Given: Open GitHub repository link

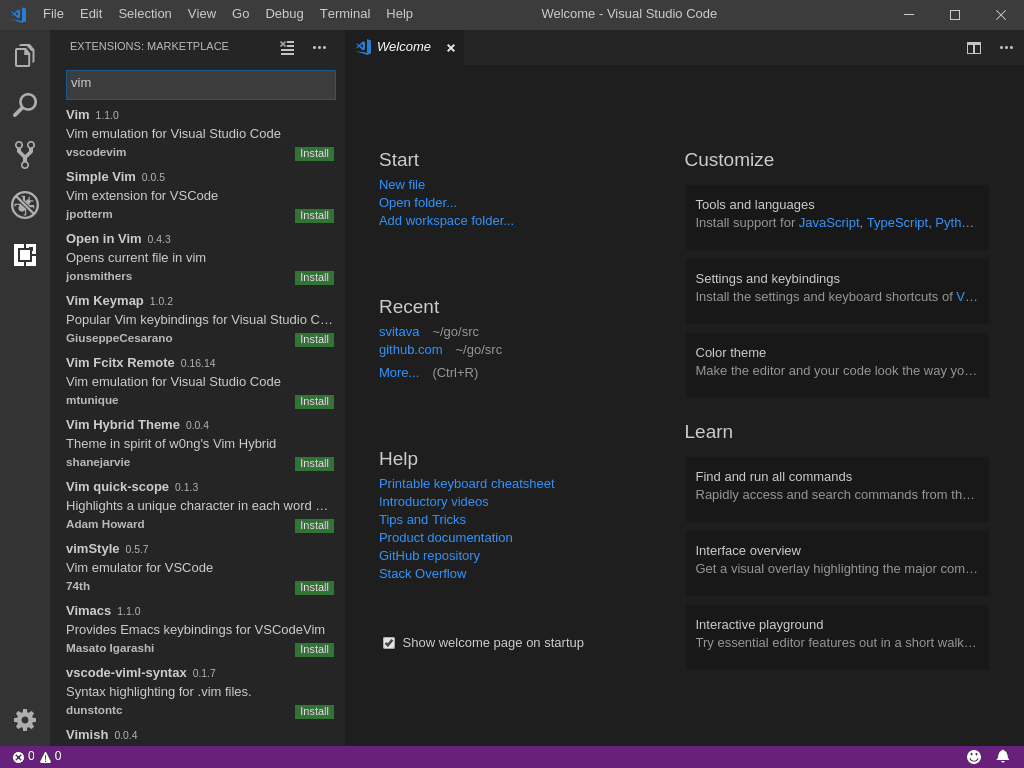Looking at the screenshot, I should coord(429,556).
